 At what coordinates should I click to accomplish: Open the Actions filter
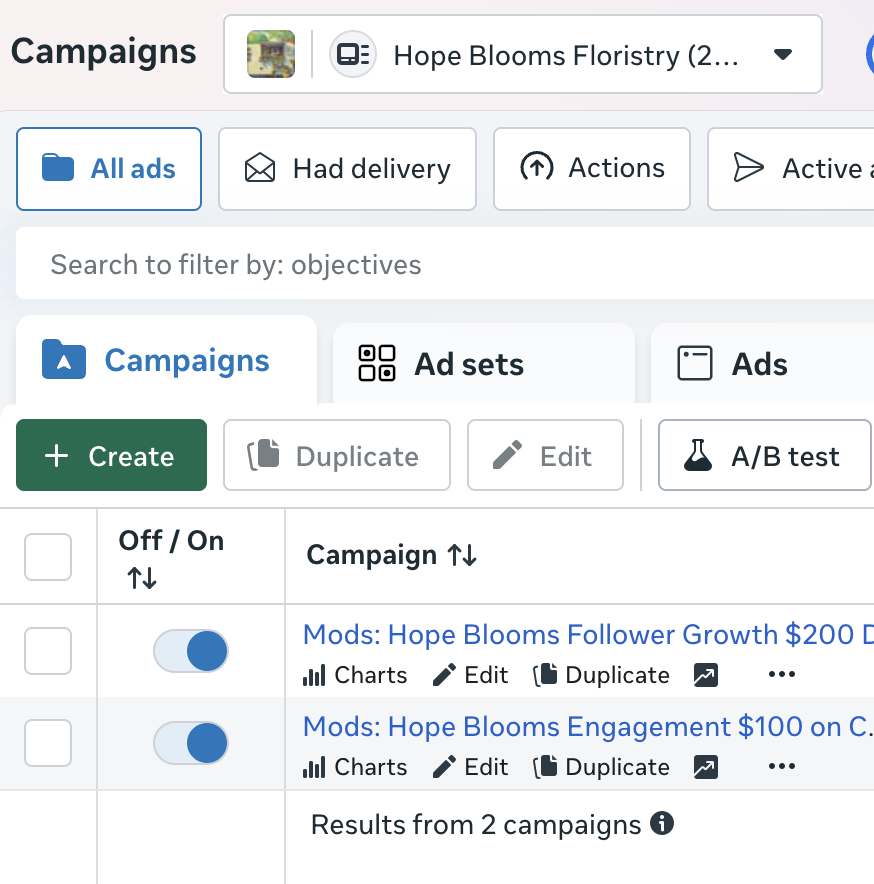(x=592, y=169)
